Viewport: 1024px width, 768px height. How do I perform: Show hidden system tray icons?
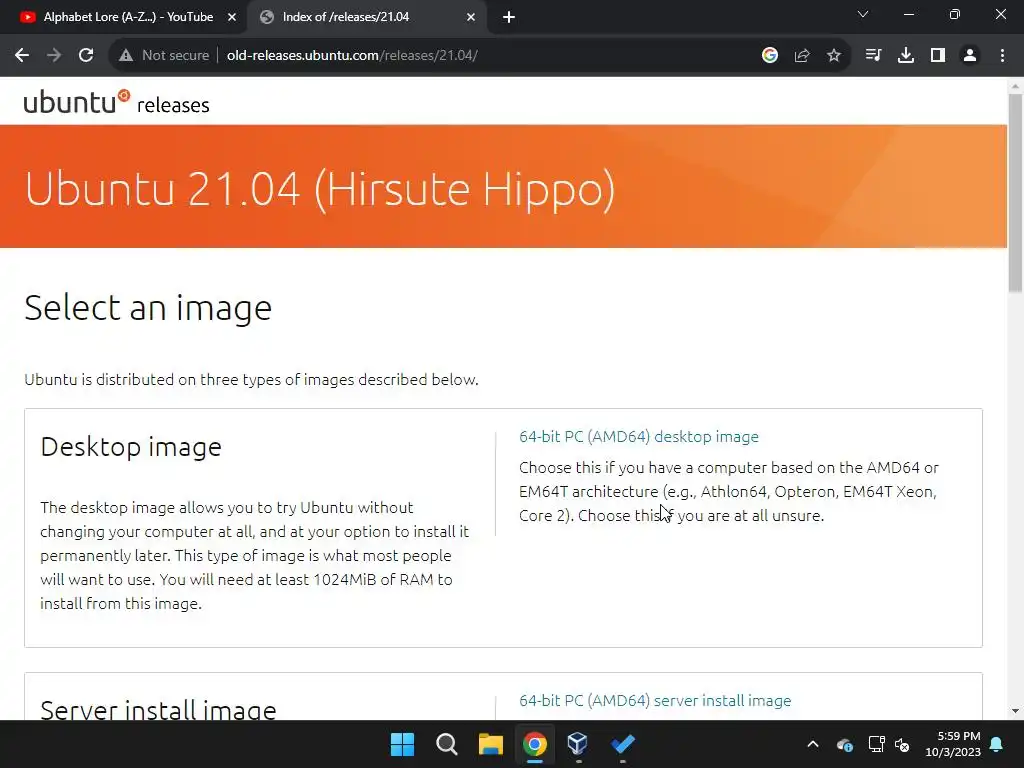click(813, 744)
